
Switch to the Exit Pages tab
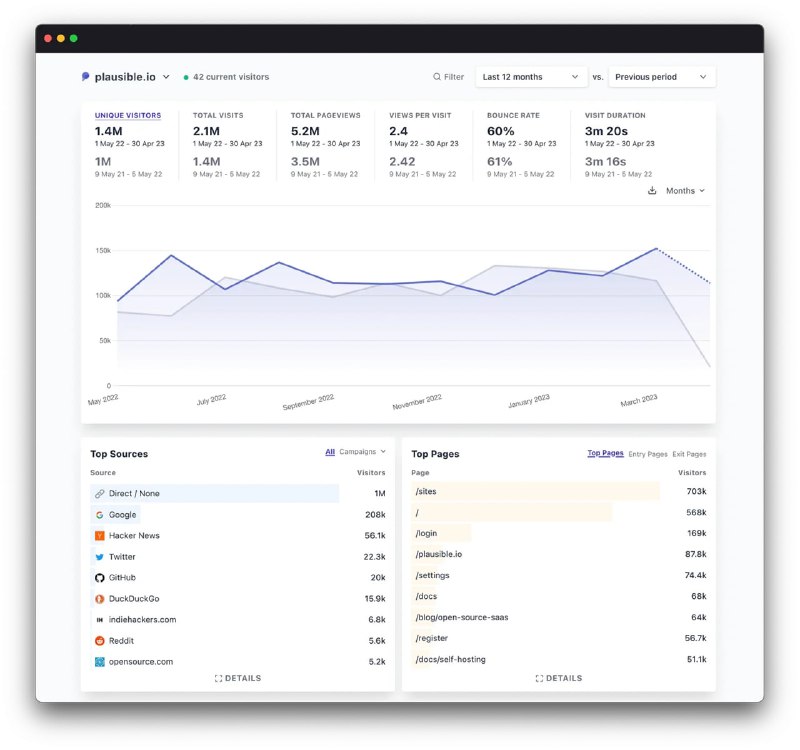point(689,454)
